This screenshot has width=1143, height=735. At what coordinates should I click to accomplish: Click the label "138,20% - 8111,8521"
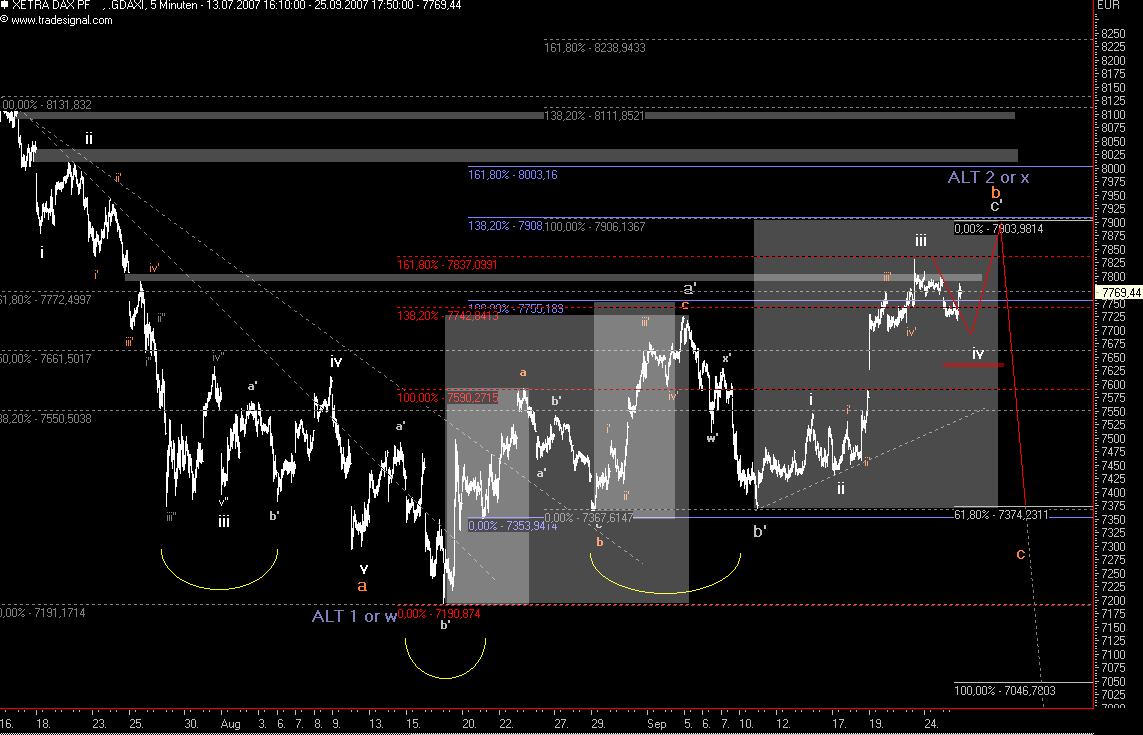tap(594, 116)
